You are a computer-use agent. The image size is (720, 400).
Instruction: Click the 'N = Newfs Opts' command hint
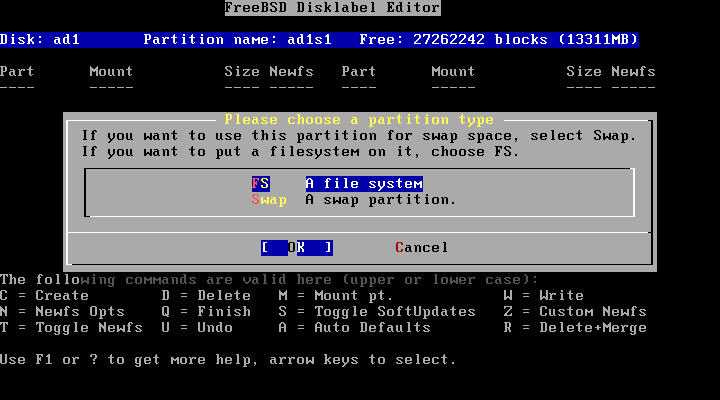tap(62, 311)
